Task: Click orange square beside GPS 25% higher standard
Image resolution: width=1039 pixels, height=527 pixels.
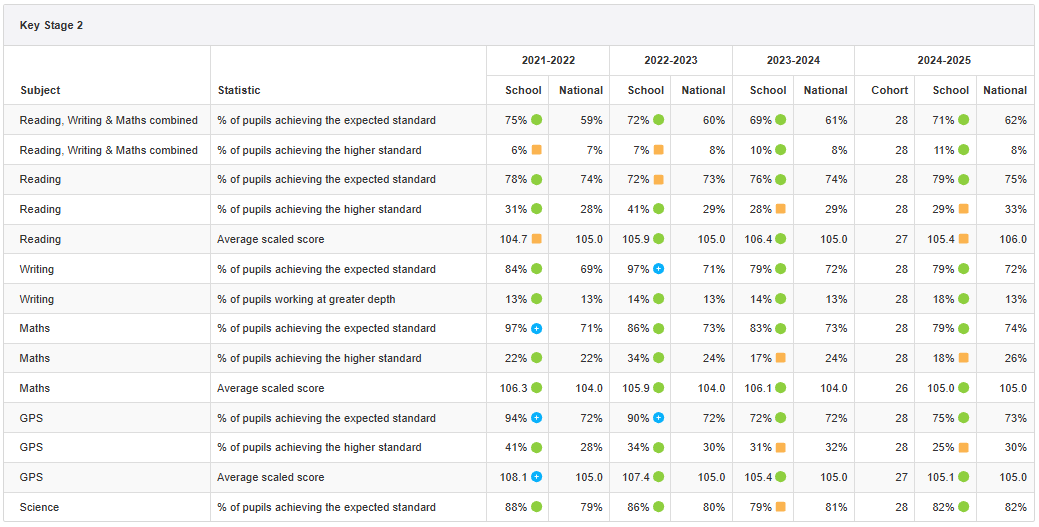Action: 964,447
